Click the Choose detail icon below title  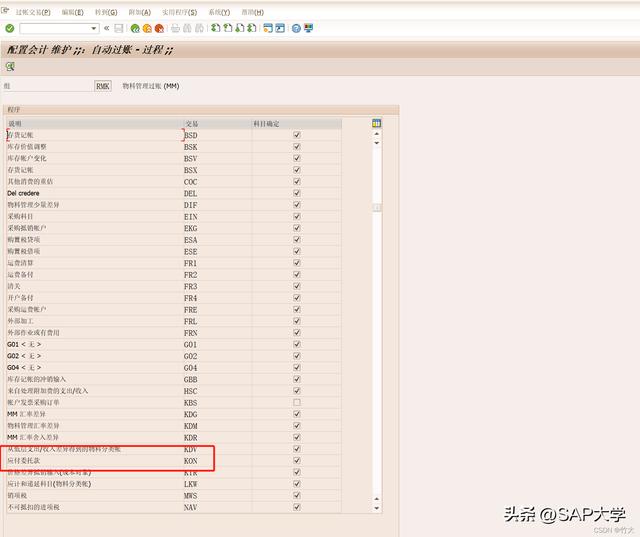tap(10, 66)
